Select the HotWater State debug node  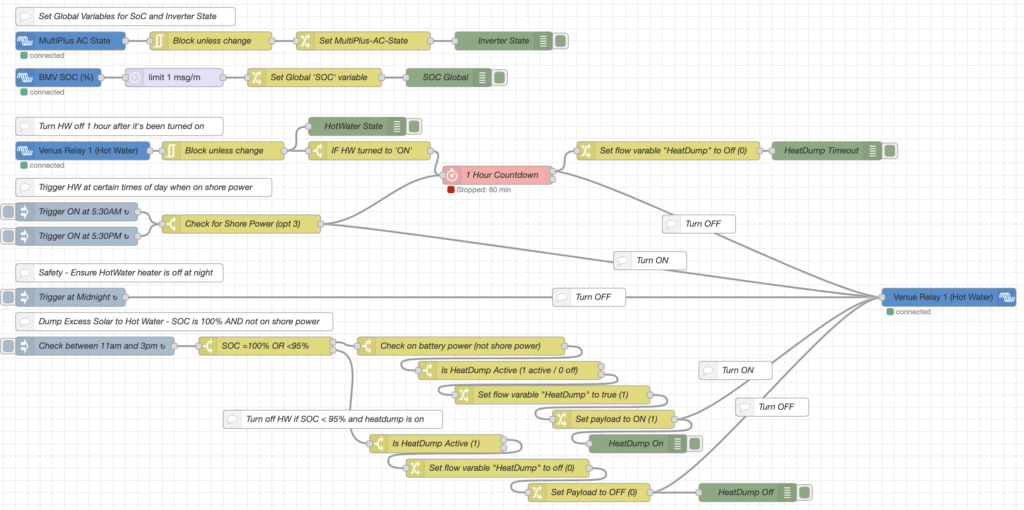tap(357, 125)
